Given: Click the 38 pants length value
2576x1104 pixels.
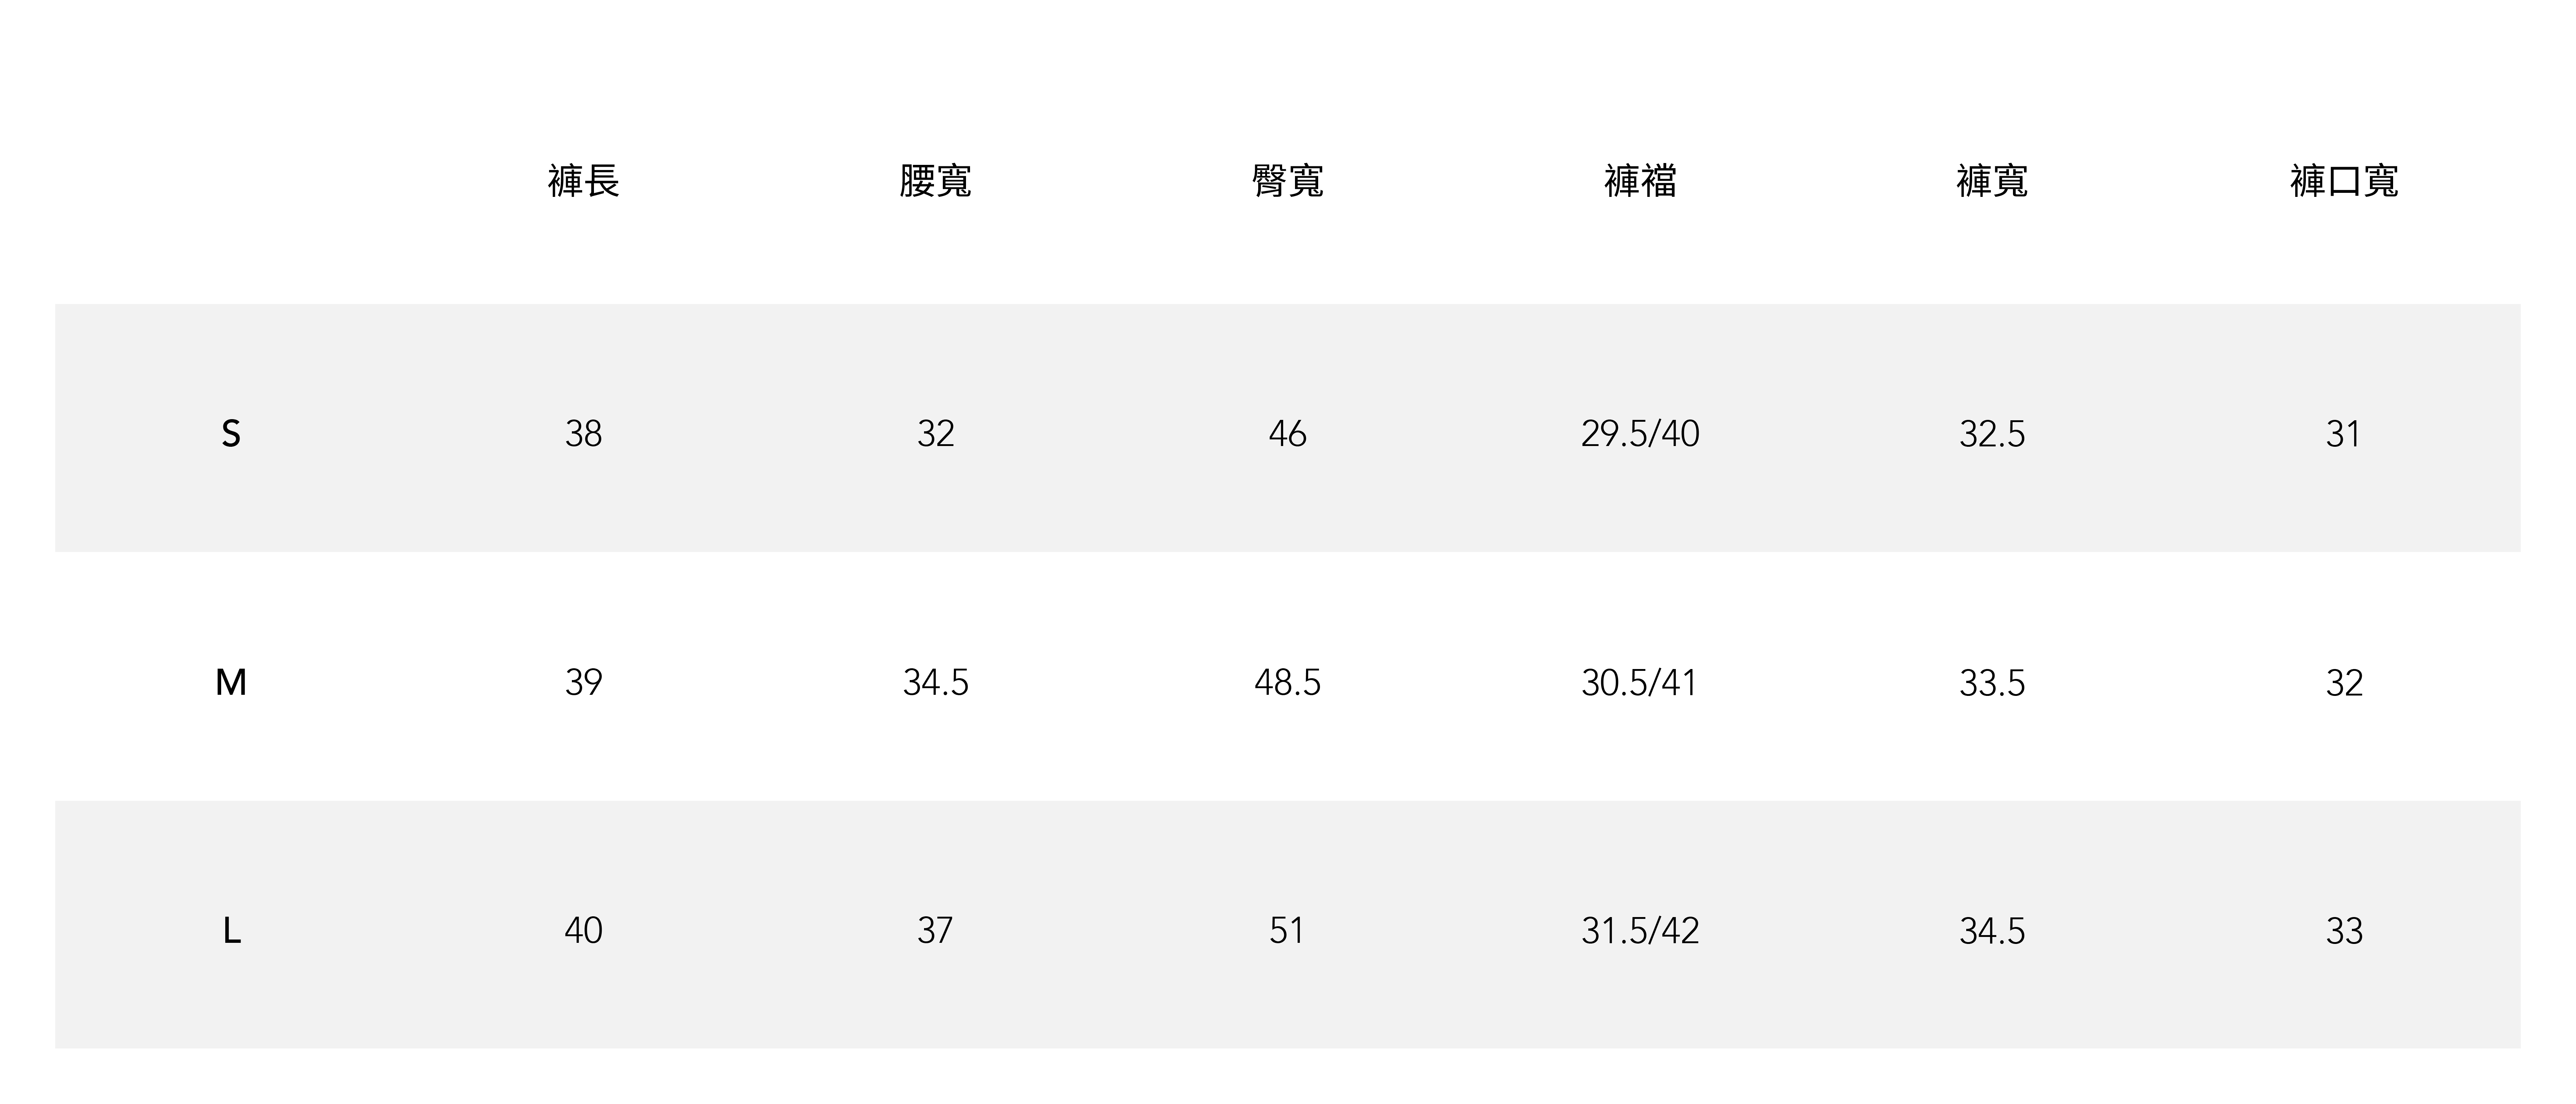Looking at the screenshot, I should pyautogui.click(x=584, y=434).
